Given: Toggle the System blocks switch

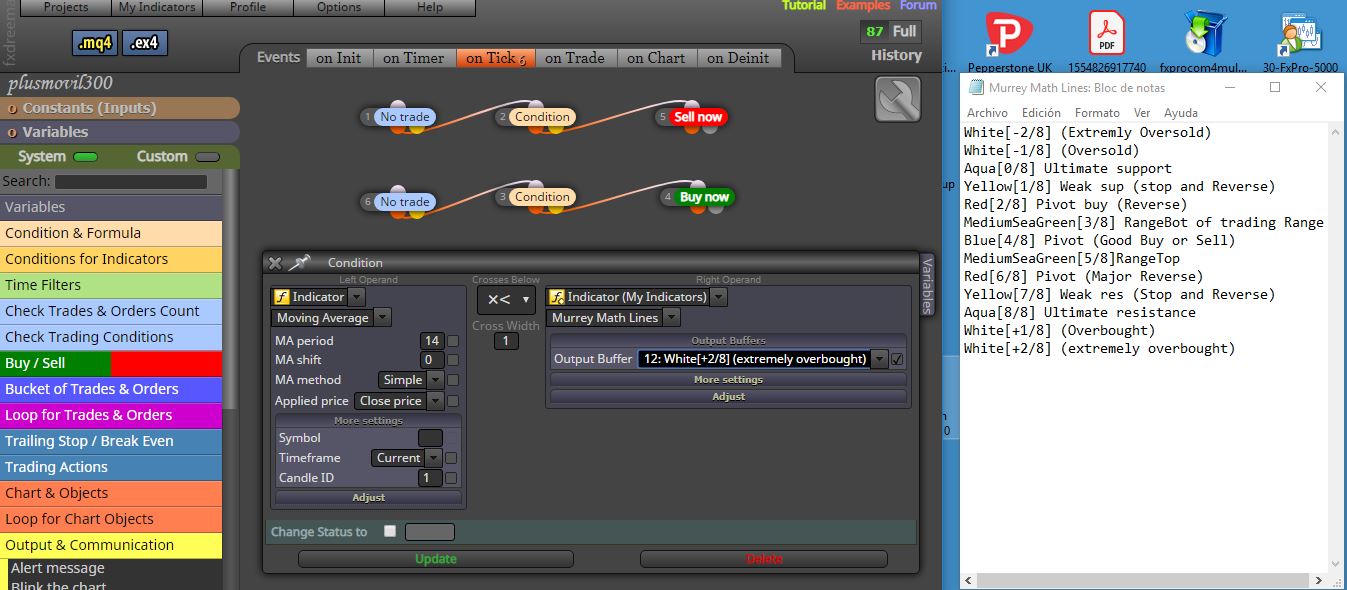Looking at the screenshot, I should (x=86, y=157).
